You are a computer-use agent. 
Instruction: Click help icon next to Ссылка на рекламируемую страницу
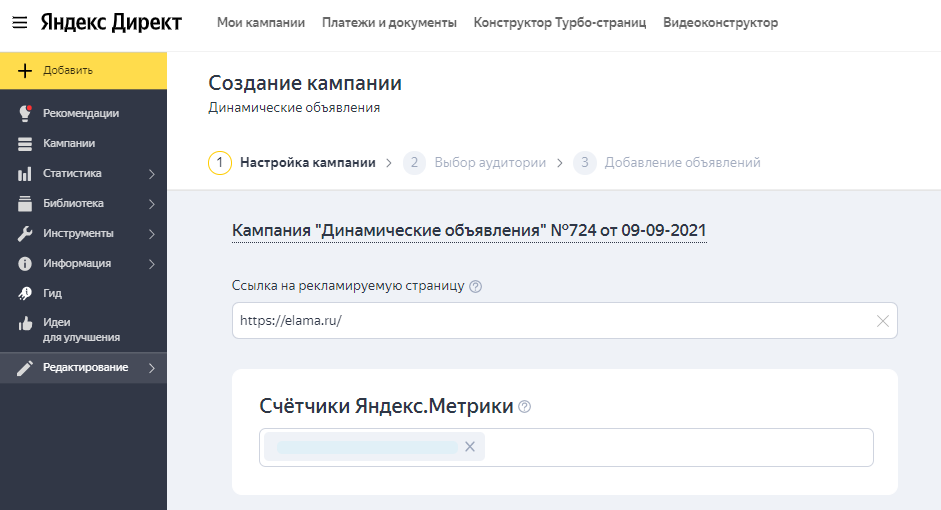point(475,287)
